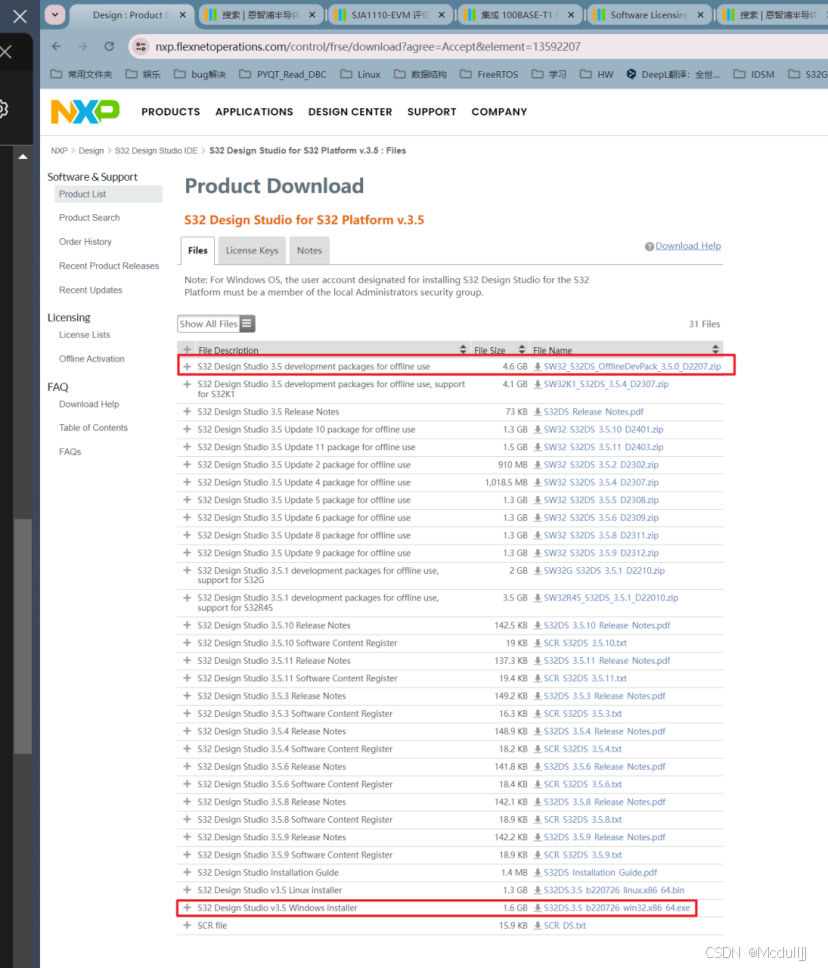Expand all rows with header plus icon

coord(187,349)
